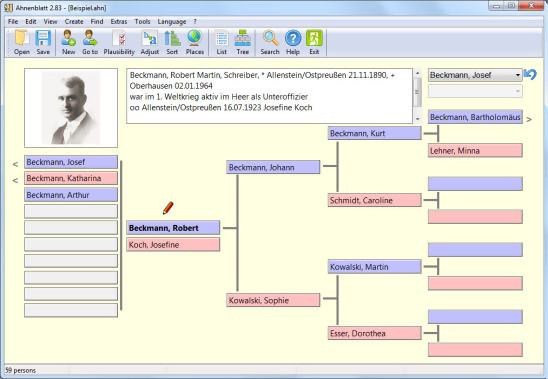The image size is (548, 379).
Task: Click the portrait photo of Robert Beckmann
Action: tap(71, 108)
